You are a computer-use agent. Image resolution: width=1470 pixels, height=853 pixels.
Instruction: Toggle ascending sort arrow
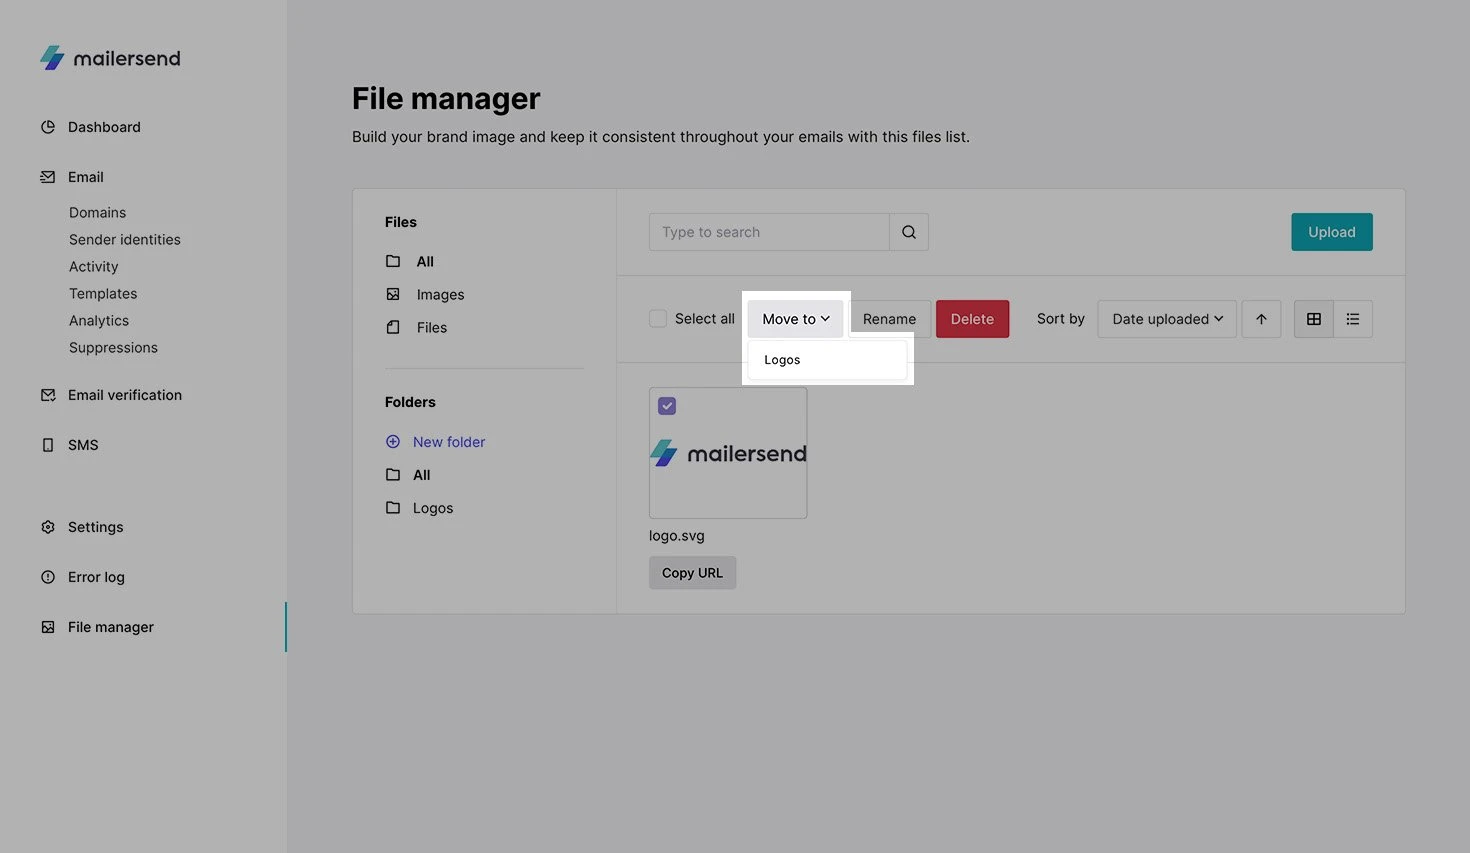[1261, 319]
